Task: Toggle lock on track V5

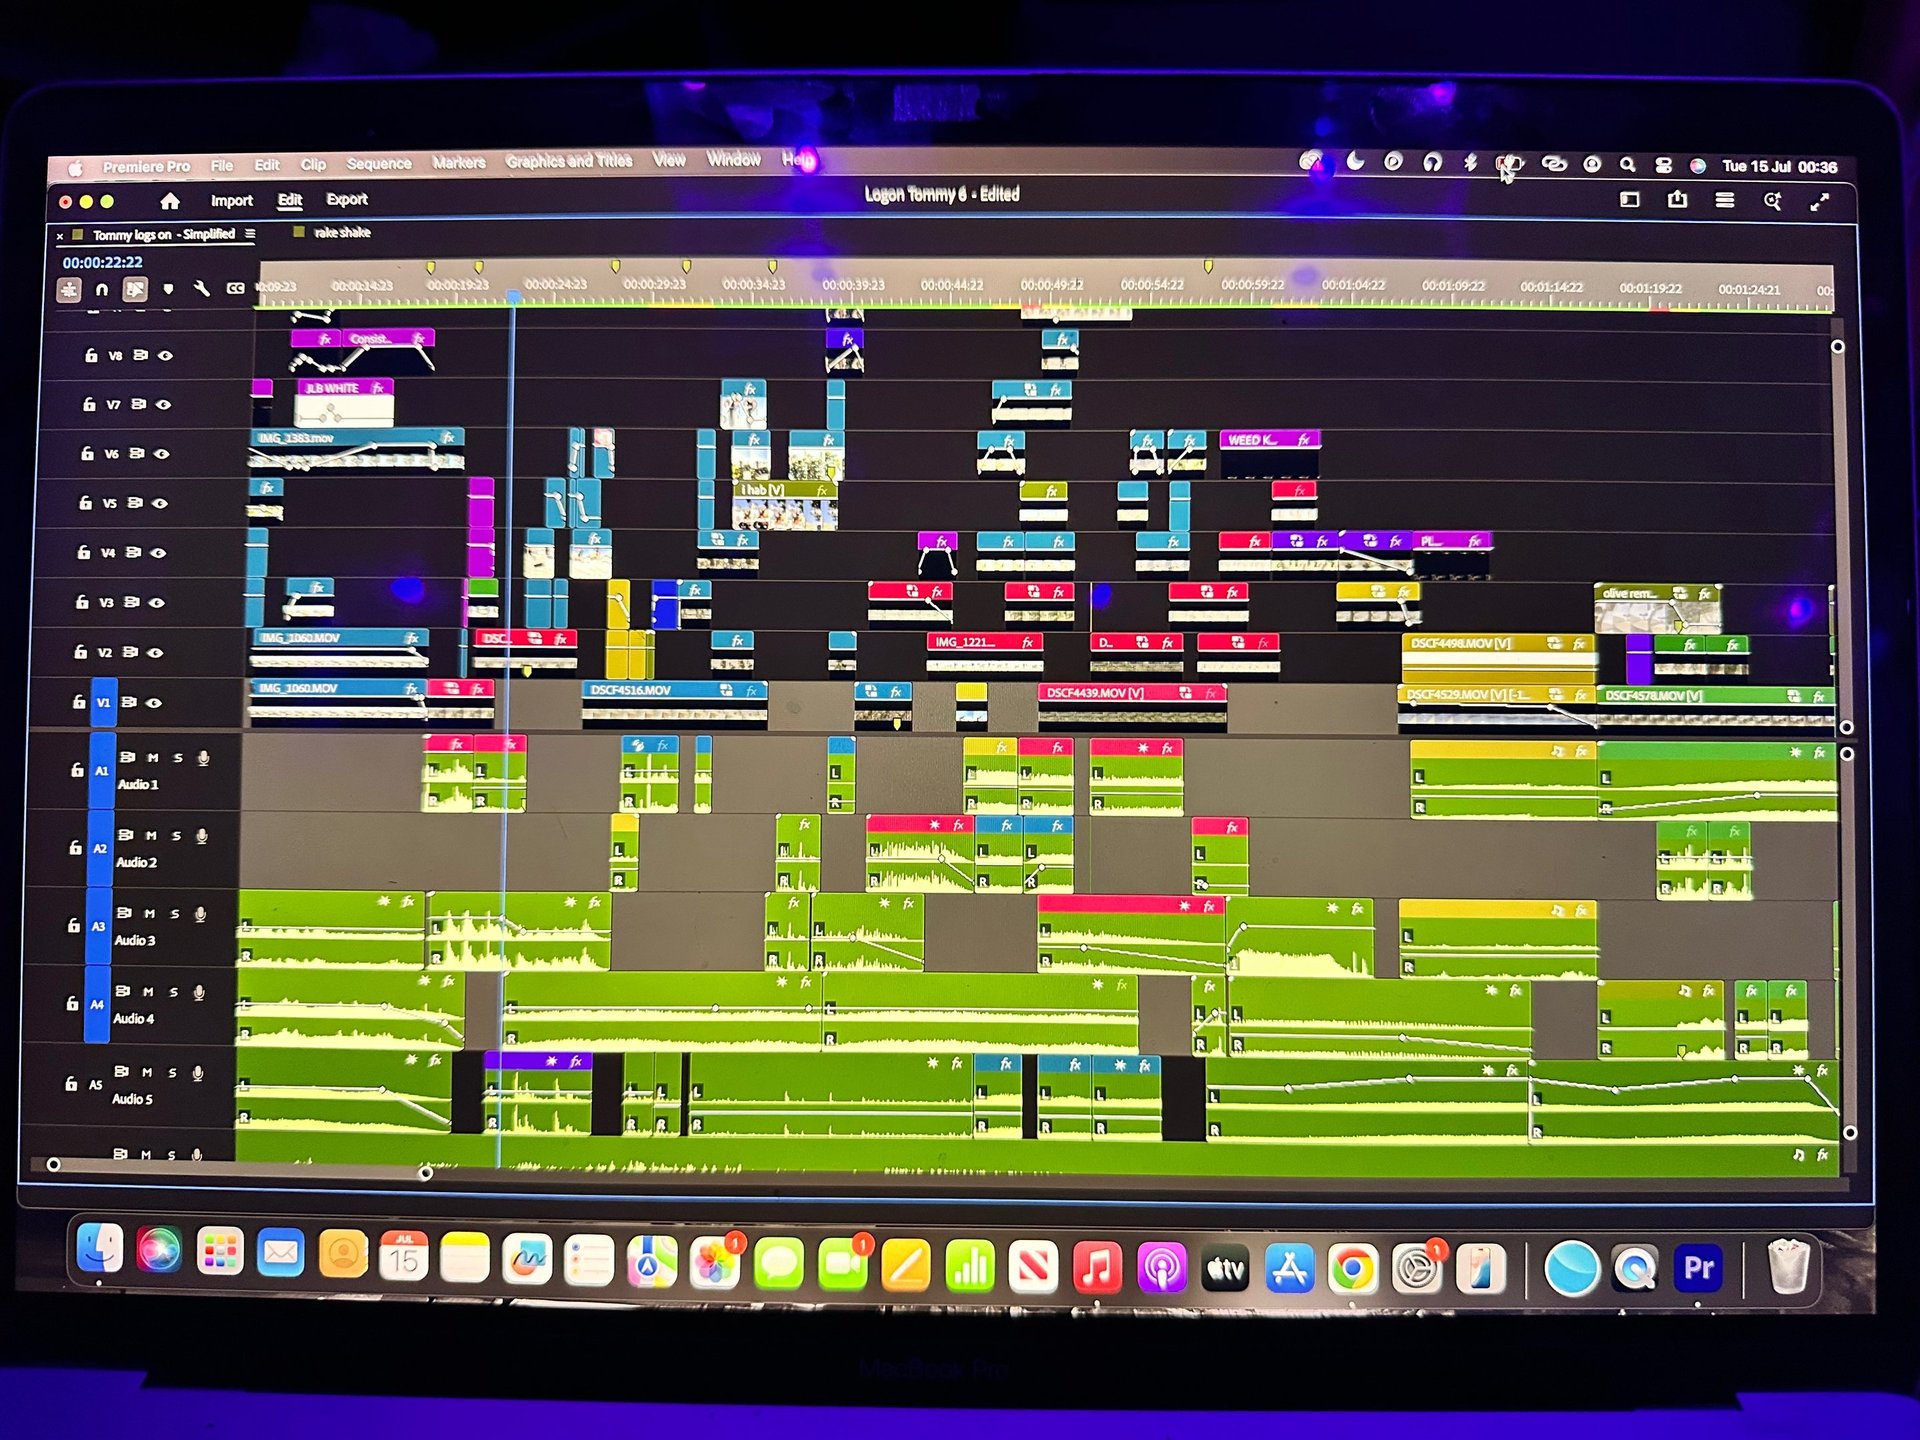Action: coord(86,503)
